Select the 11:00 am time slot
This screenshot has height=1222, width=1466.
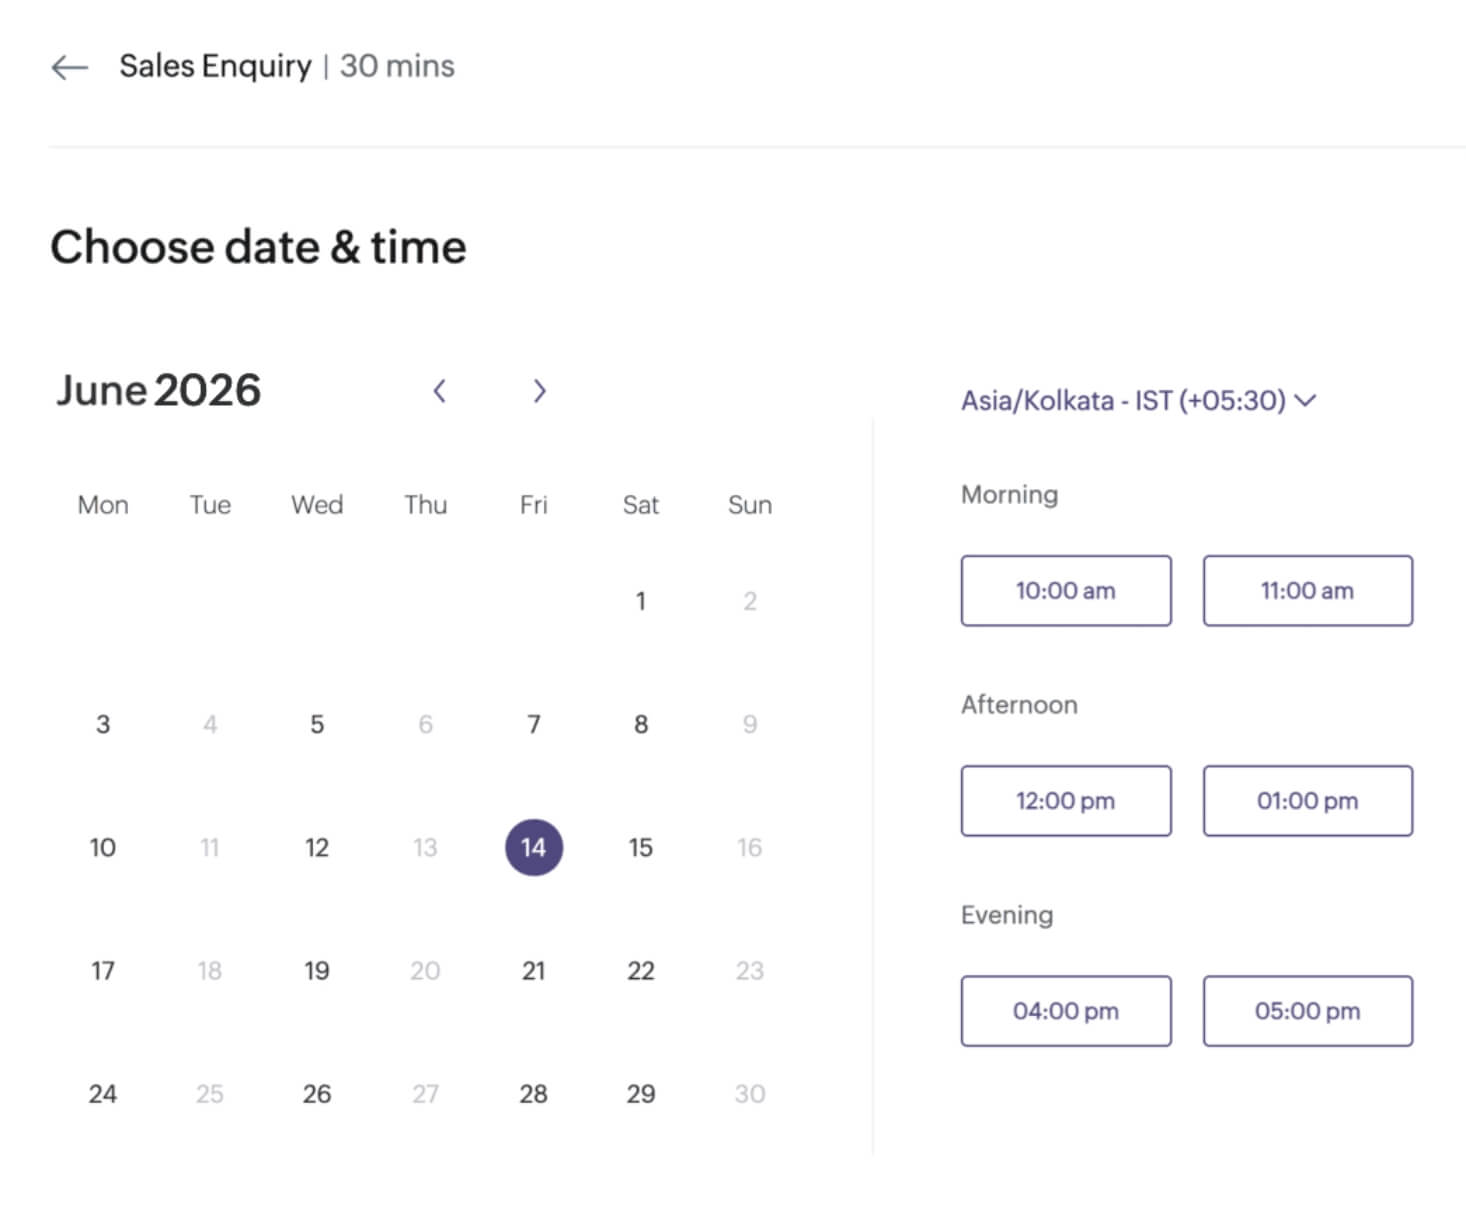[1307, 591]
